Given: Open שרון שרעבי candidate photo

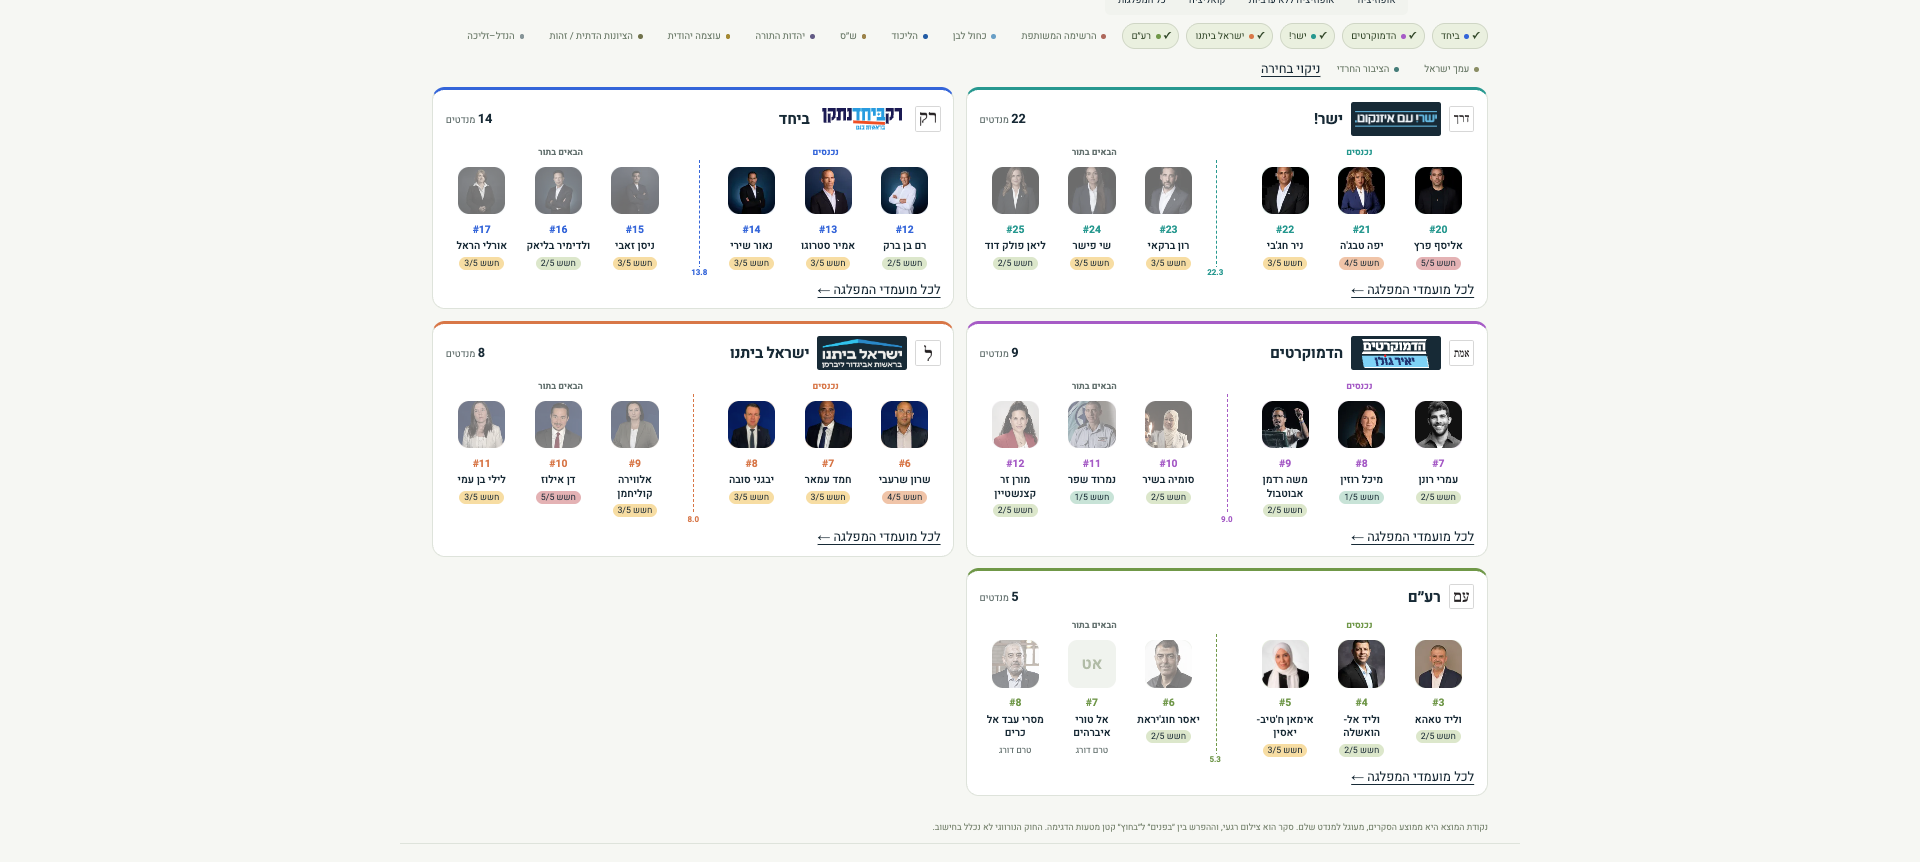Looking at the screenshot, I should tap(905, 424).
